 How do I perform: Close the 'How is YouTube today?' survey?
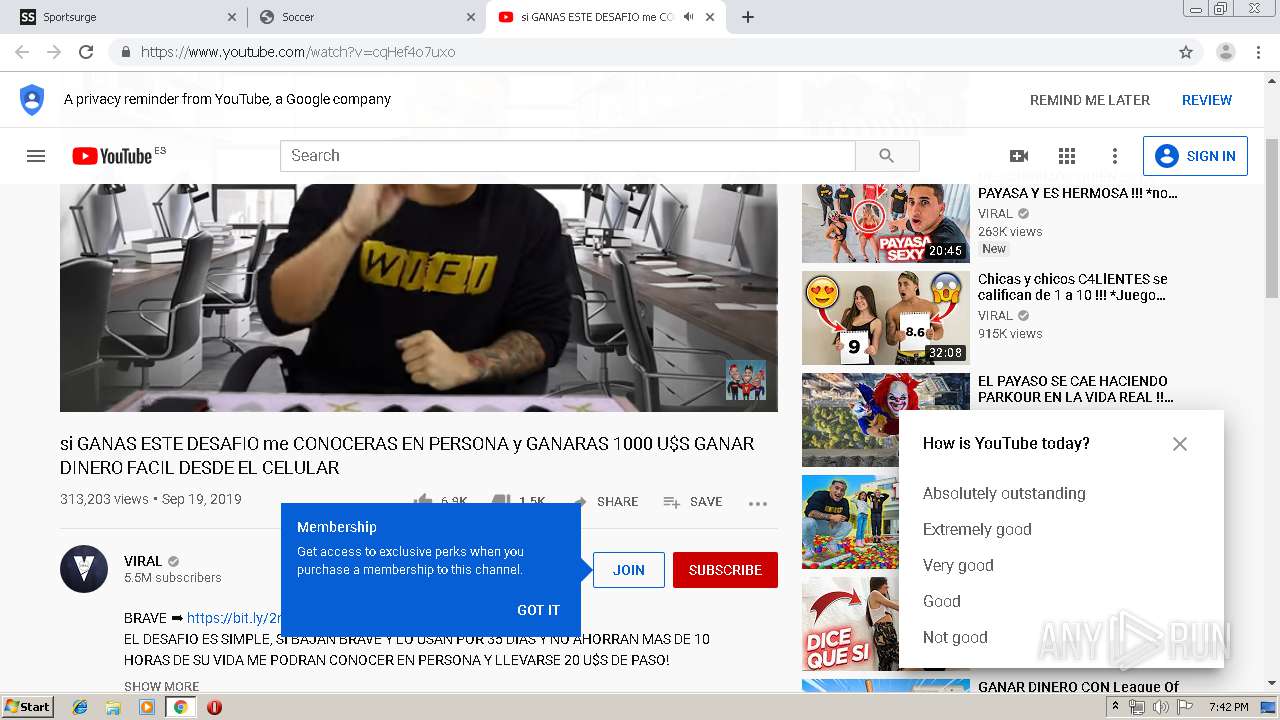click(1180, 444)
